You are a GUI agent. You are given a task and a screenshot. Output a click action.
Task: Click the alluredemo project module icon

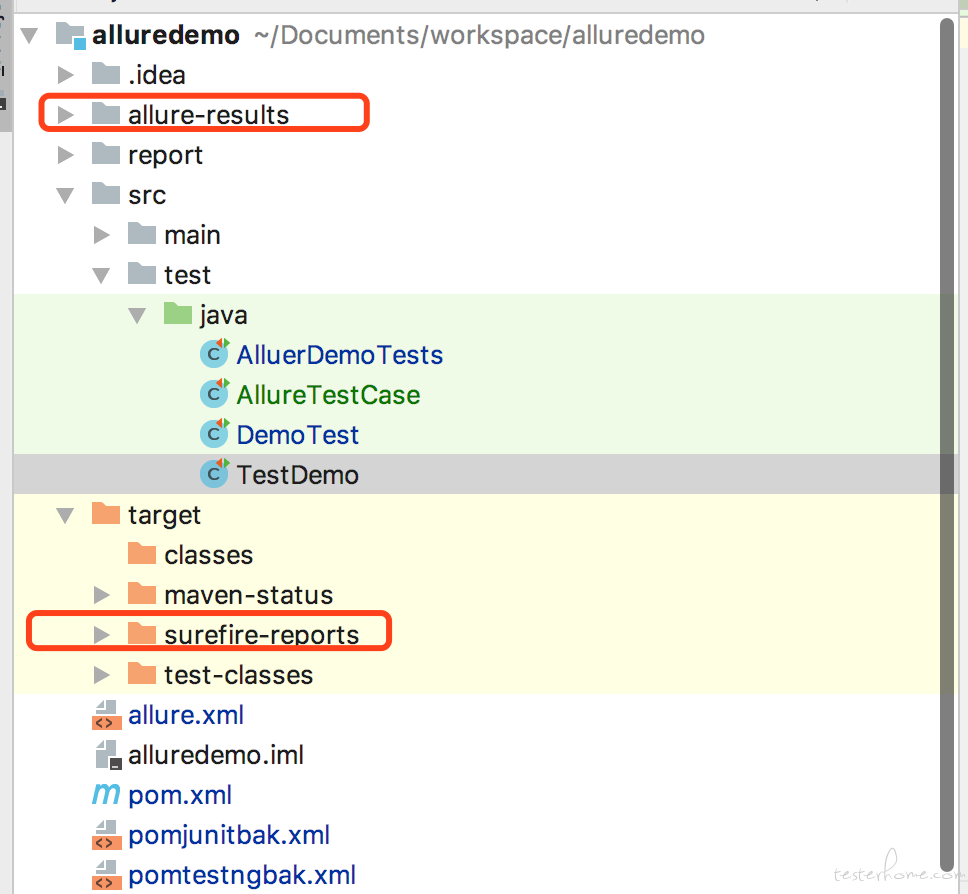[70, 35]
